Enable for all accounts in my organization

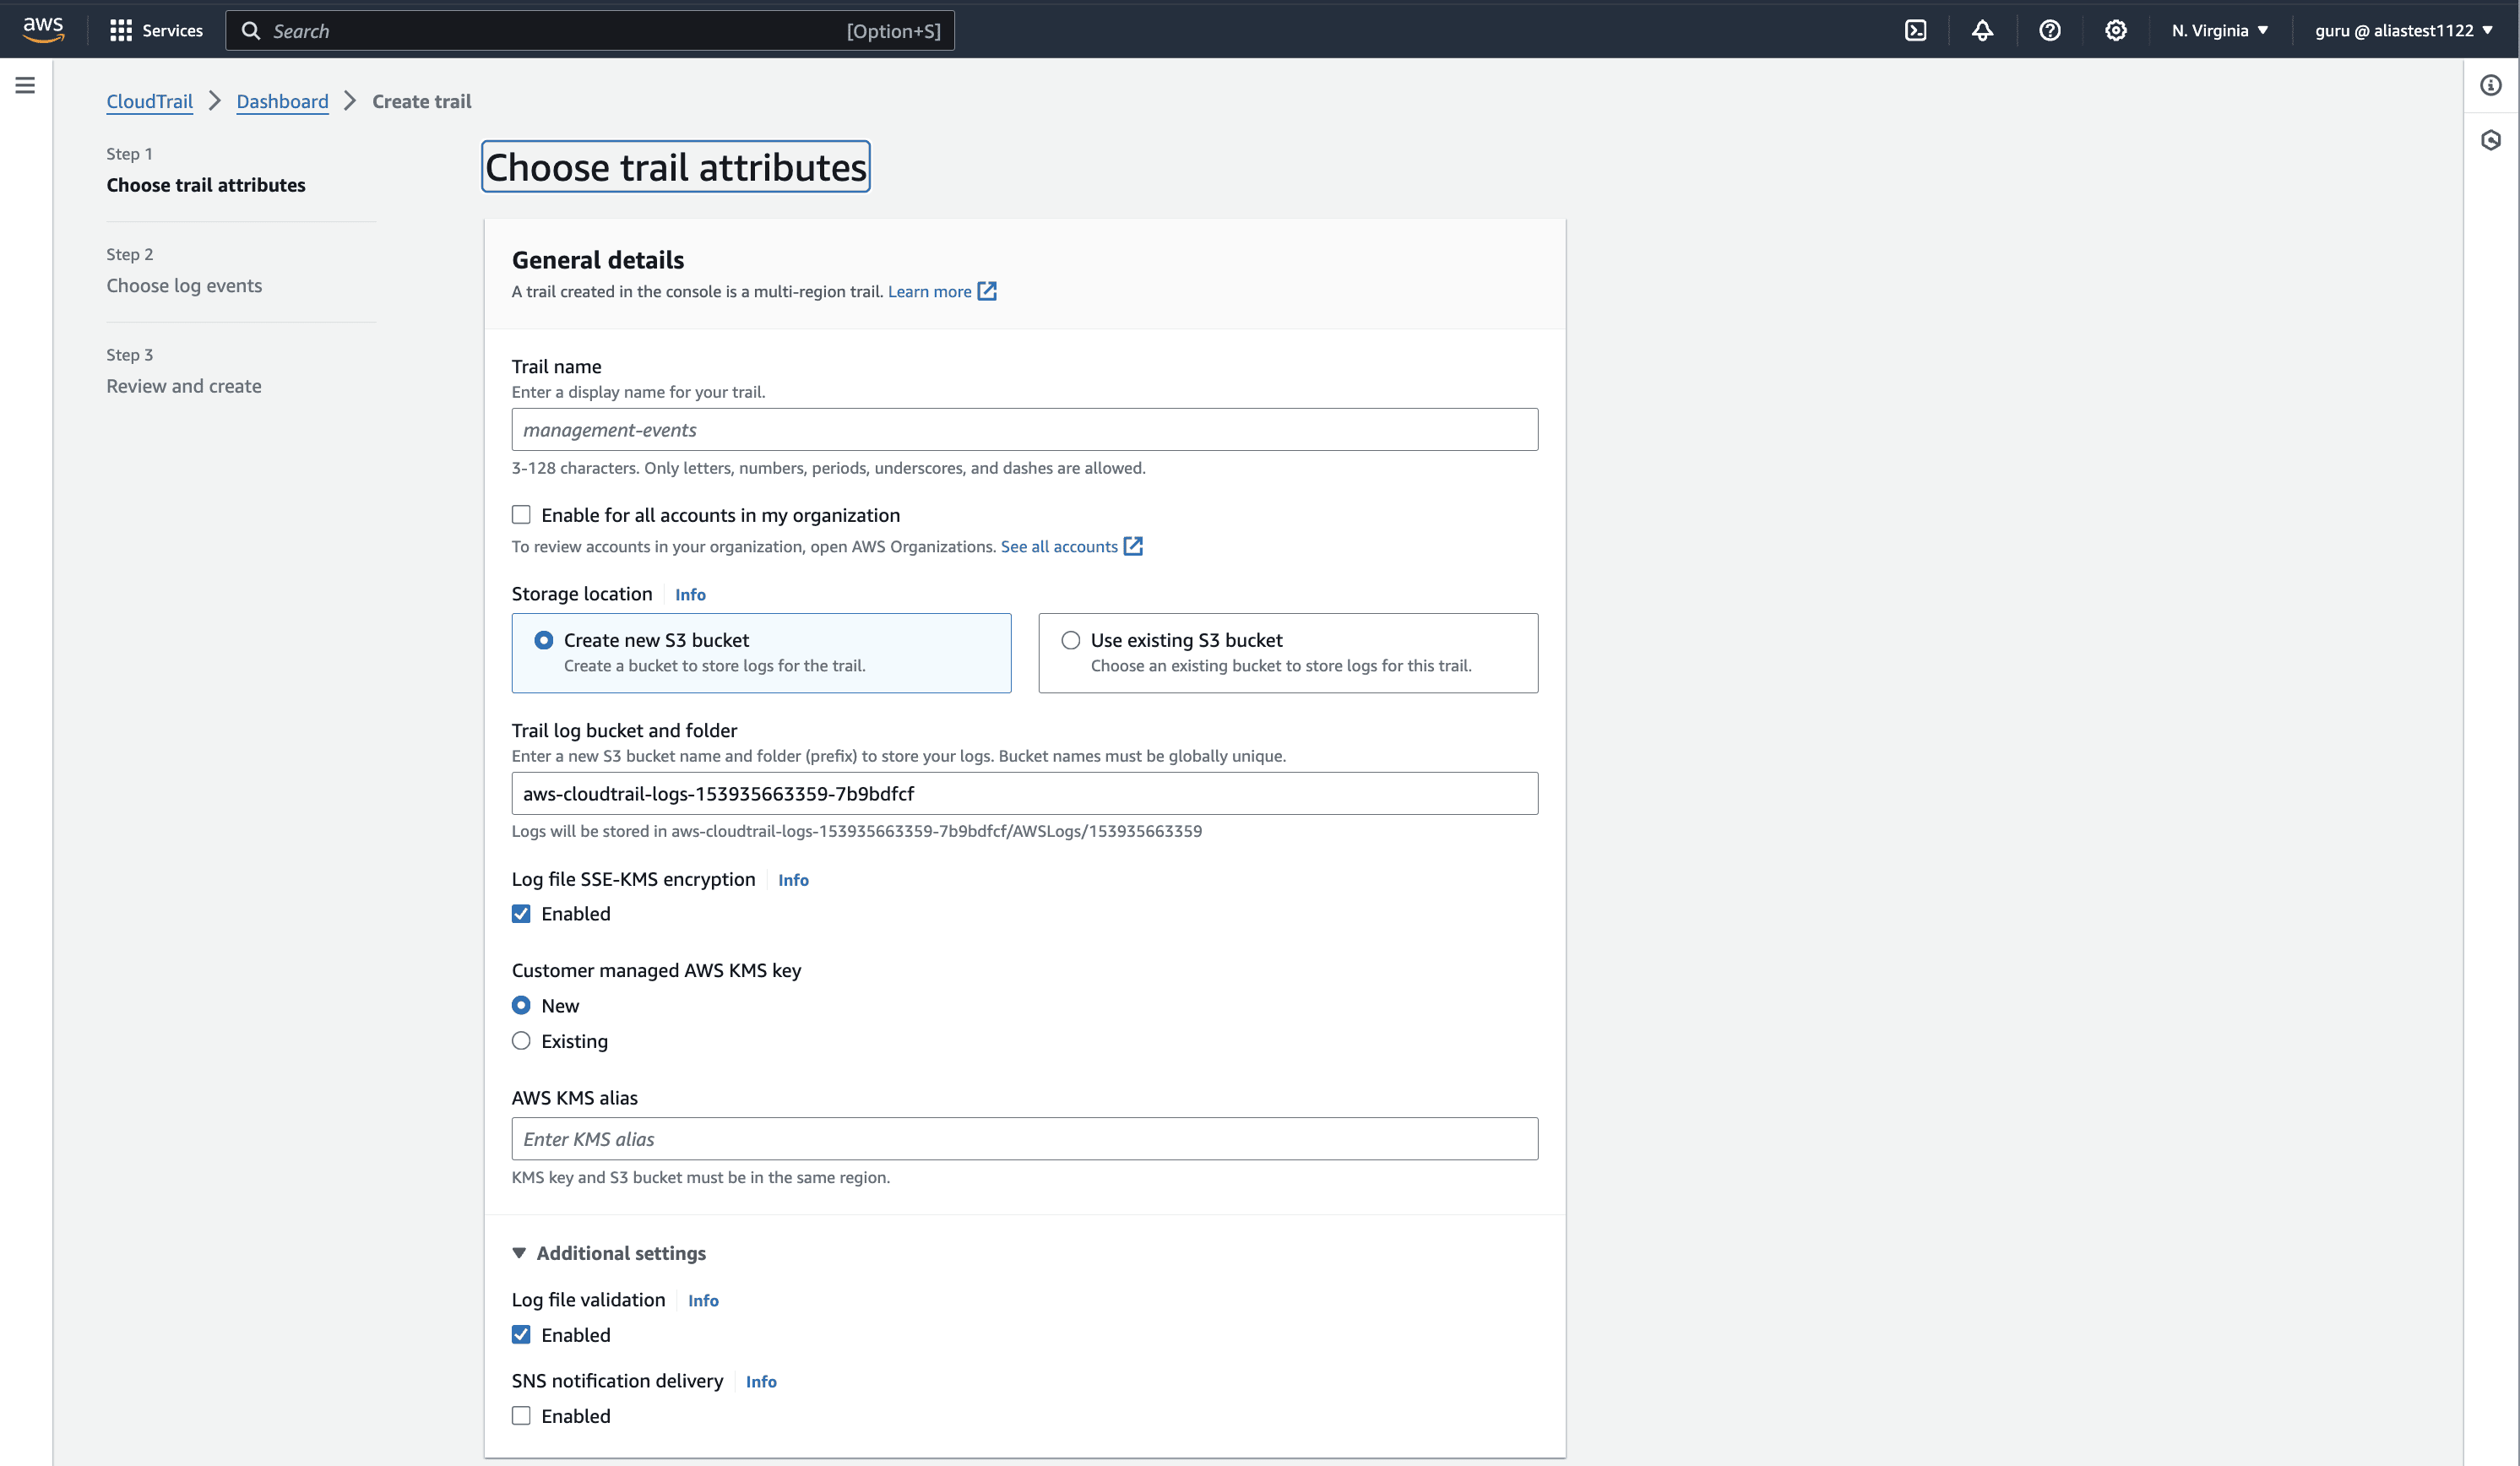click(521, 515)
